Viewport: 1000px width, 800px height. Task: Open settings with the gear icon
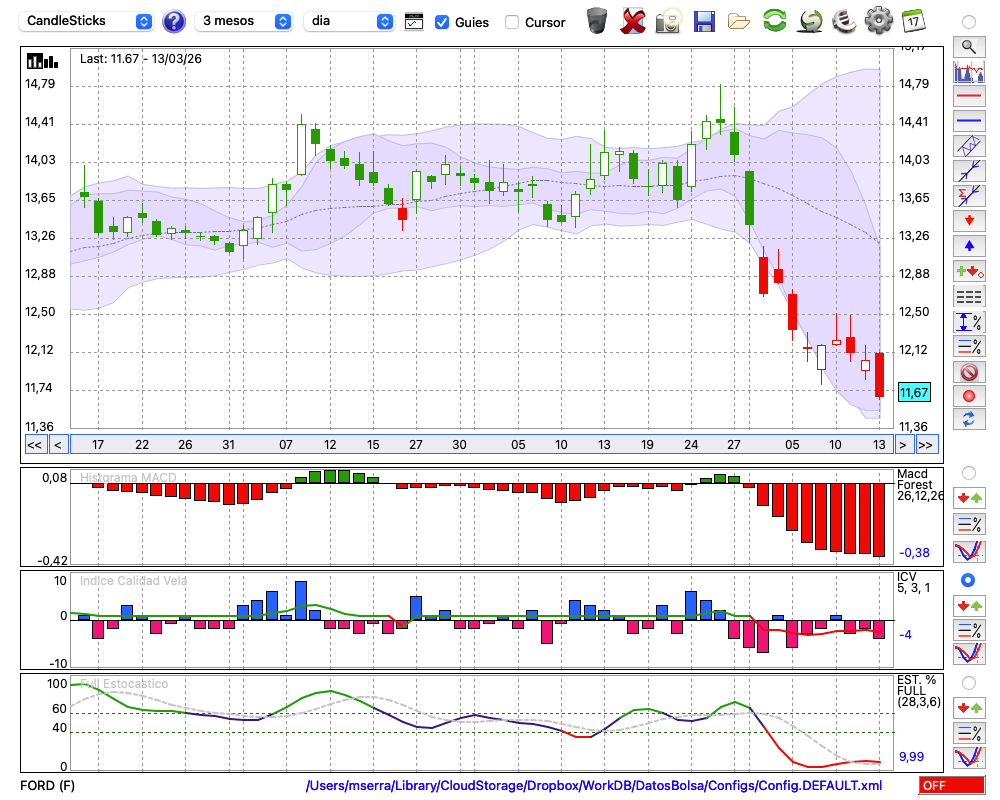coord(878,21)
